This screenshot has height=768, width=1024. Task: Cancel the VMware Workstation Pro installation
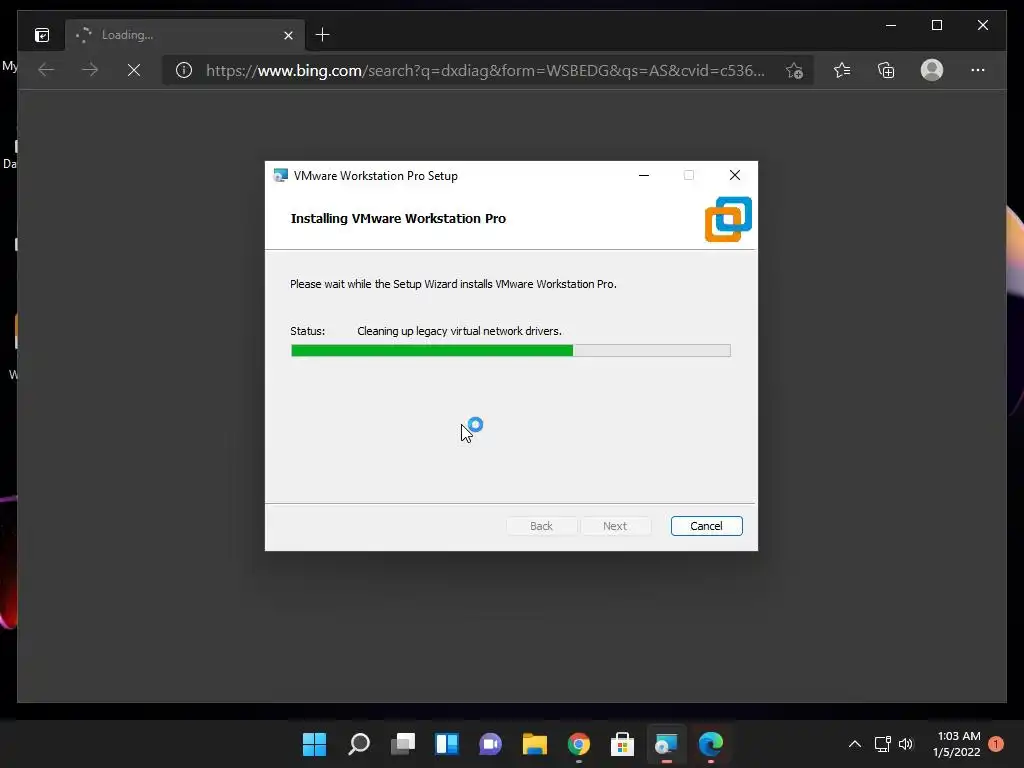[706, 526]
